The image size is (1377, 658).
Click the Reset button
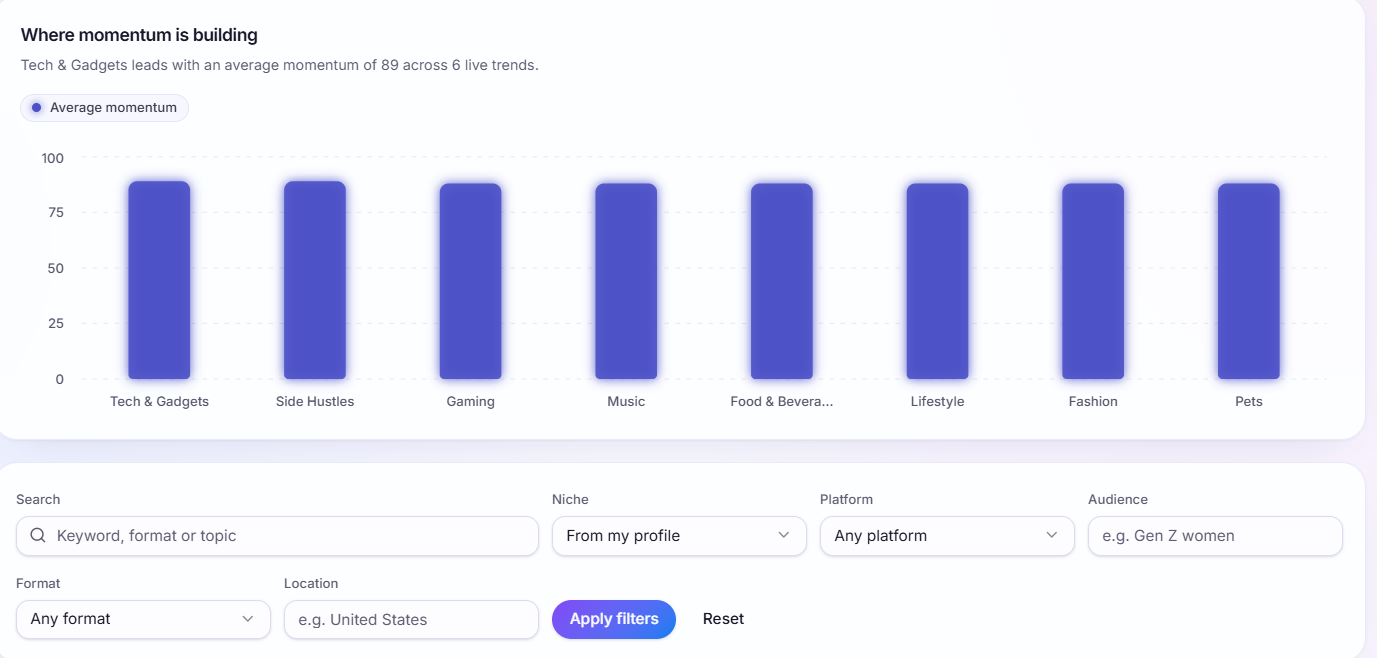pyautogui.click(x=723, y=619)
